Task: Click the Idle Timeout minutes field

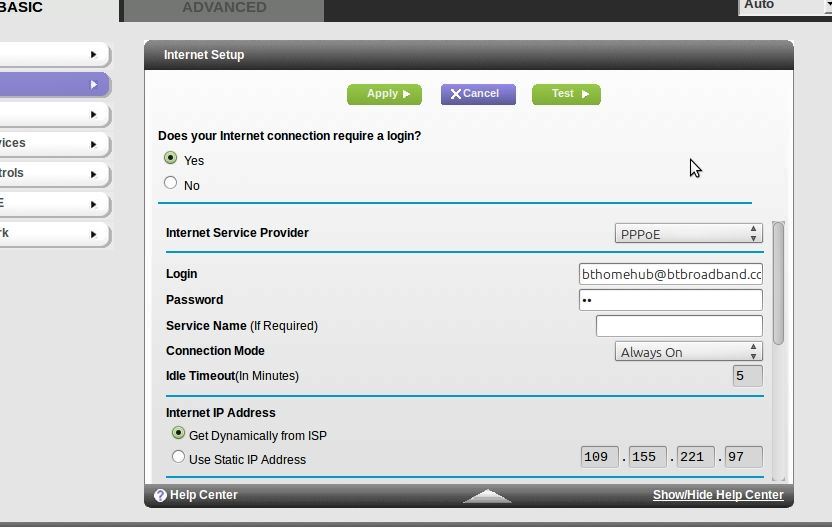Action: click(748, 376)
